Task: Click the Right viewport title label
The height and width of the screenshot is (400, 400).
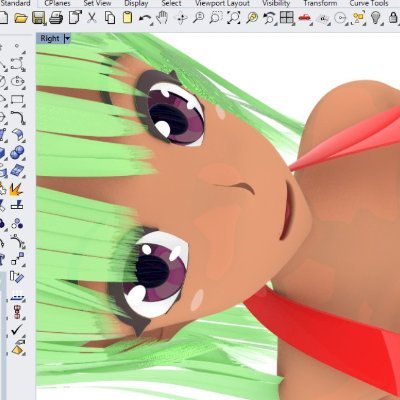Action: point(50,39)
